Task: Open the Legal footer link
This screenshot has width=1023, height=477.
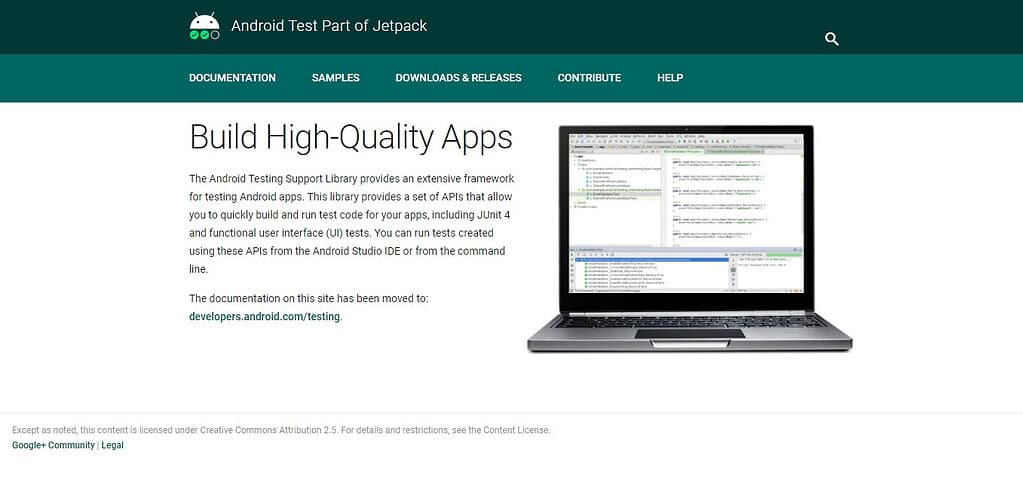Action: click(x=112, y=445)
